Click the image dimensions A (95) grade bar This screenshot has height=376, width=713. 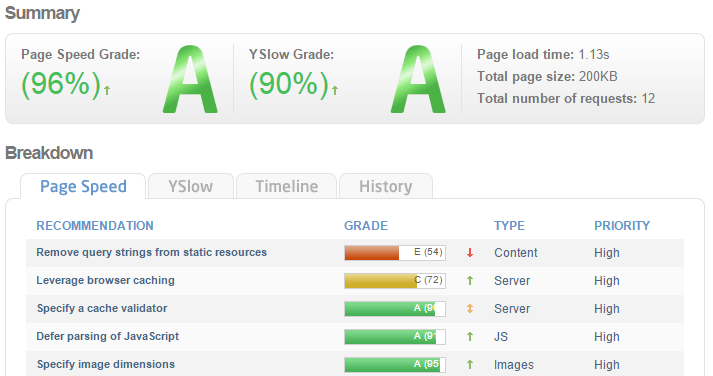395,365
